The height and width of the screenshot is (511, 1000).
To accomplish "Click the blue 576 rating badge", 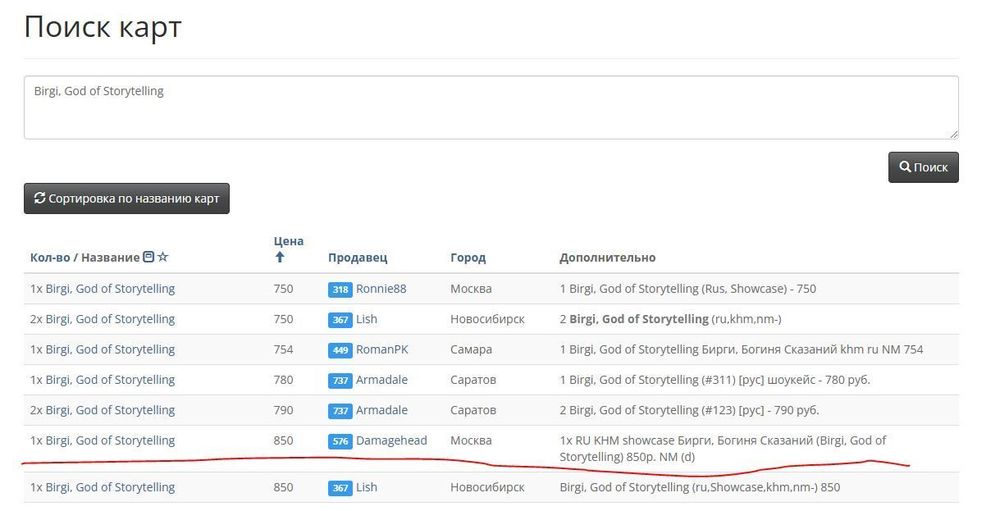I will (340, 441).
